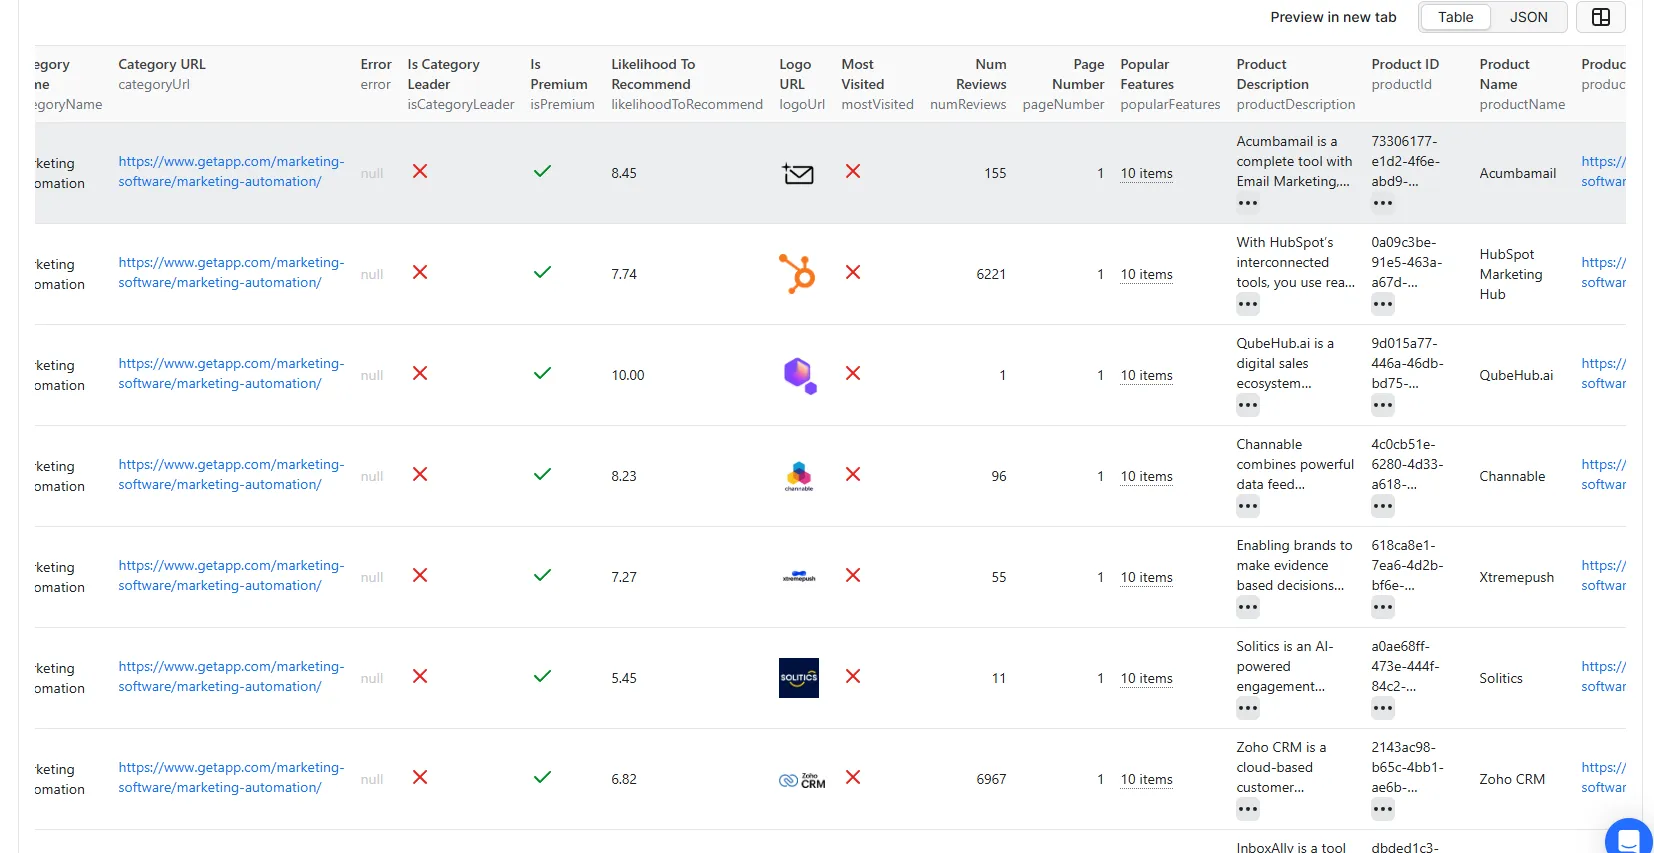
Task: Toggle the column layout view icon
Action: coord(1600,17)
